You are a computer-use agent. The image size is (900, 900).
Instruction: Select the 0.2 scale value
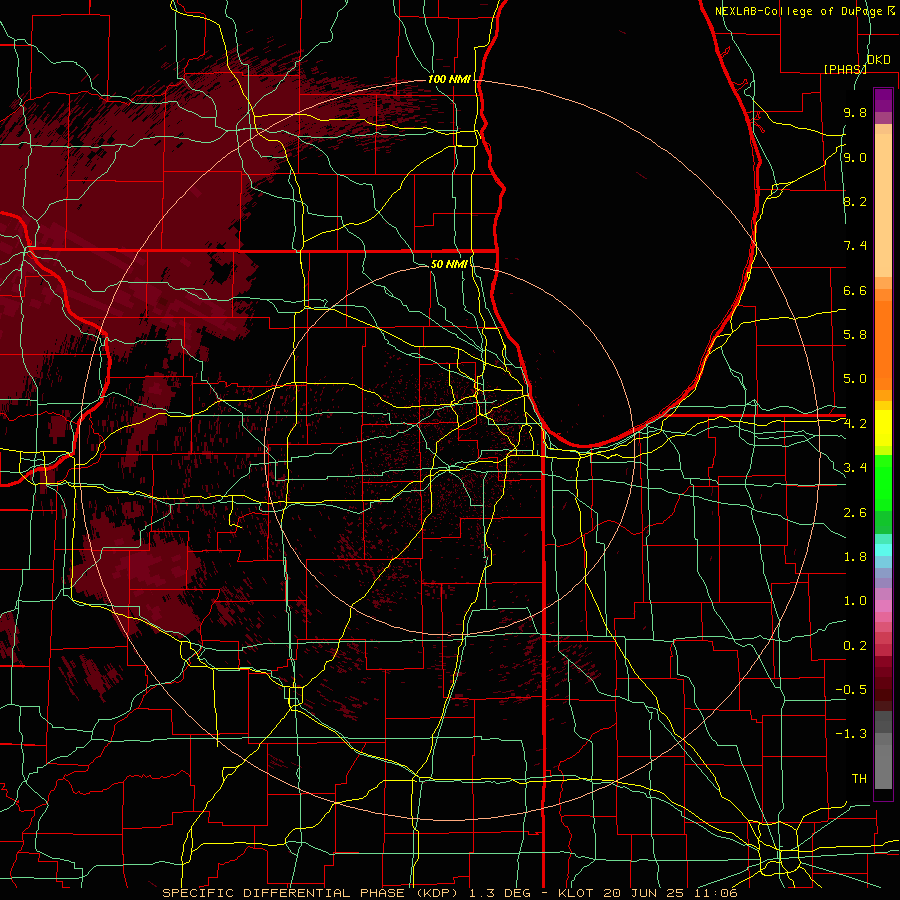(855, 646)
